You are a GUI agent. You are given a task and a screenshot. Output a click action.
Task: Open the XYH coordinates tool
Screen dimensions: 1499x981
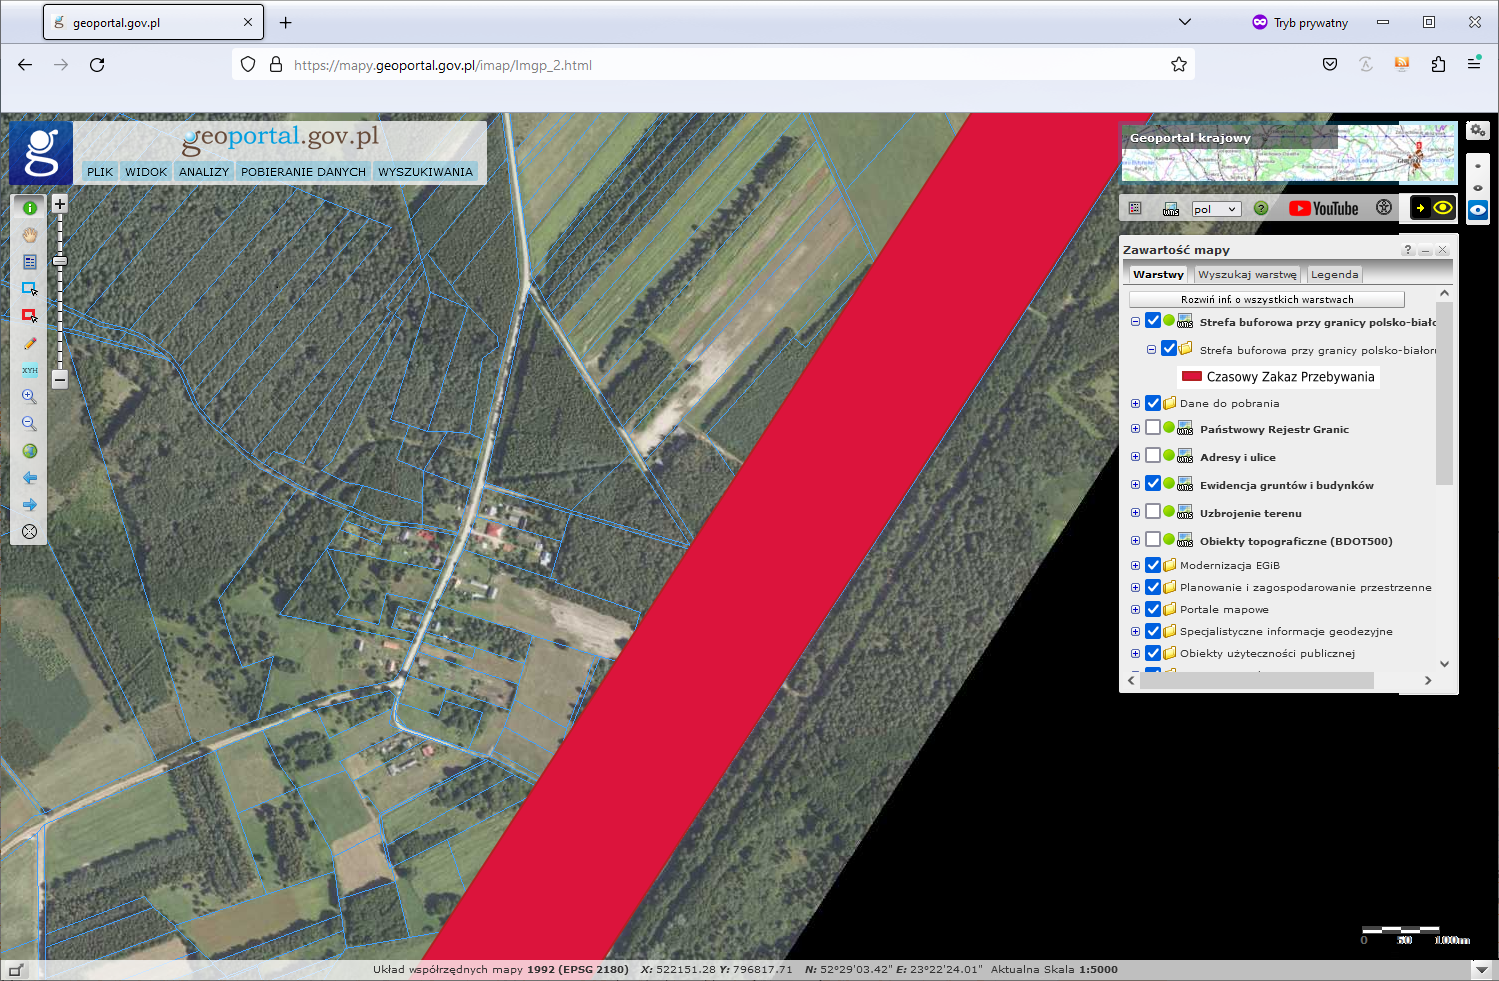(x=30, y=370)
